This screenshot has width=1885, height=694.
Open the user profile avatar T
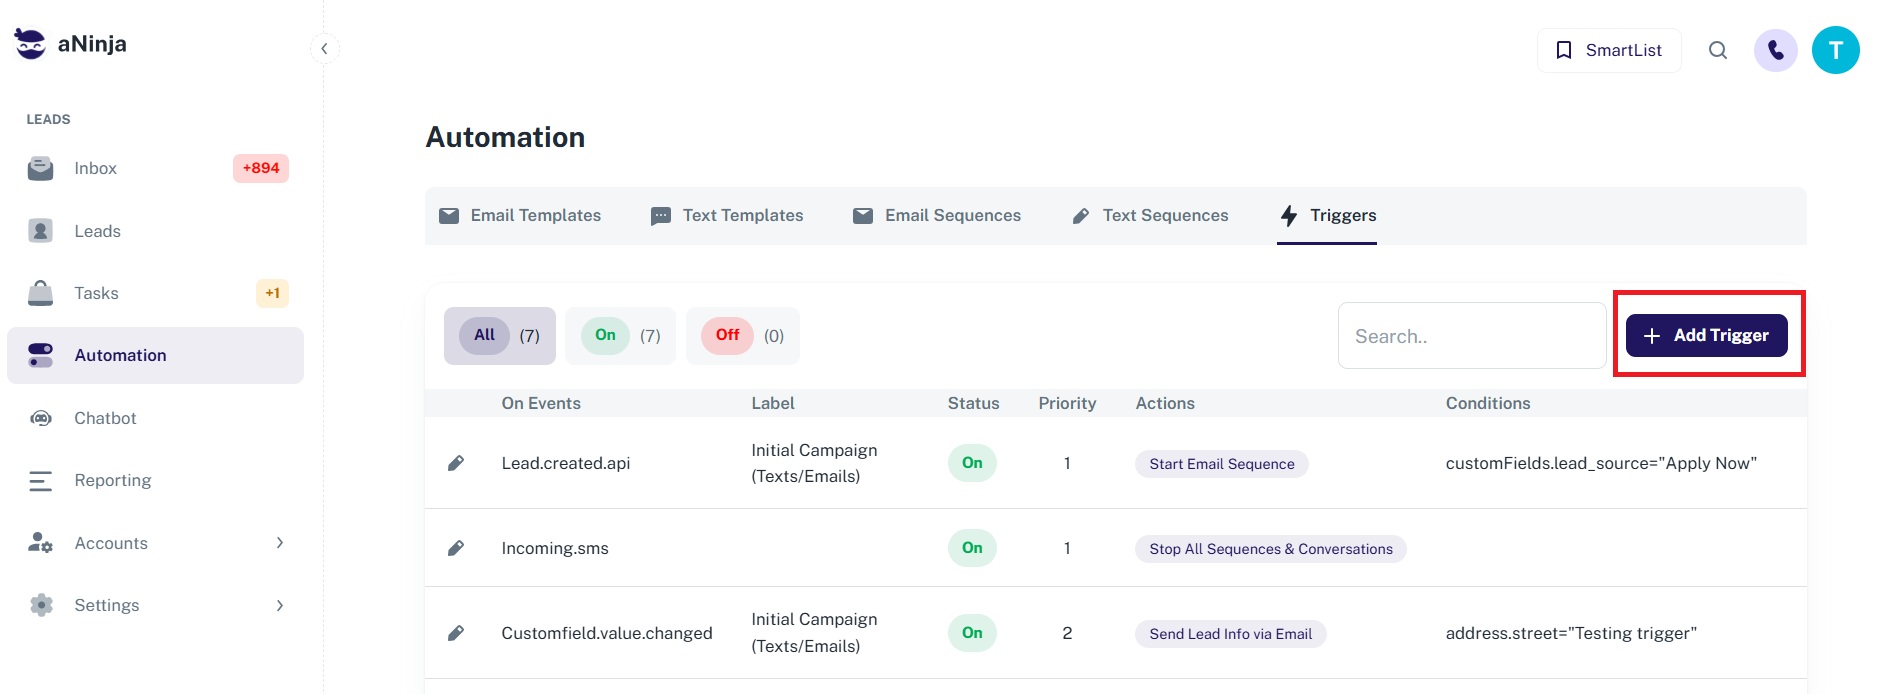1835,50
